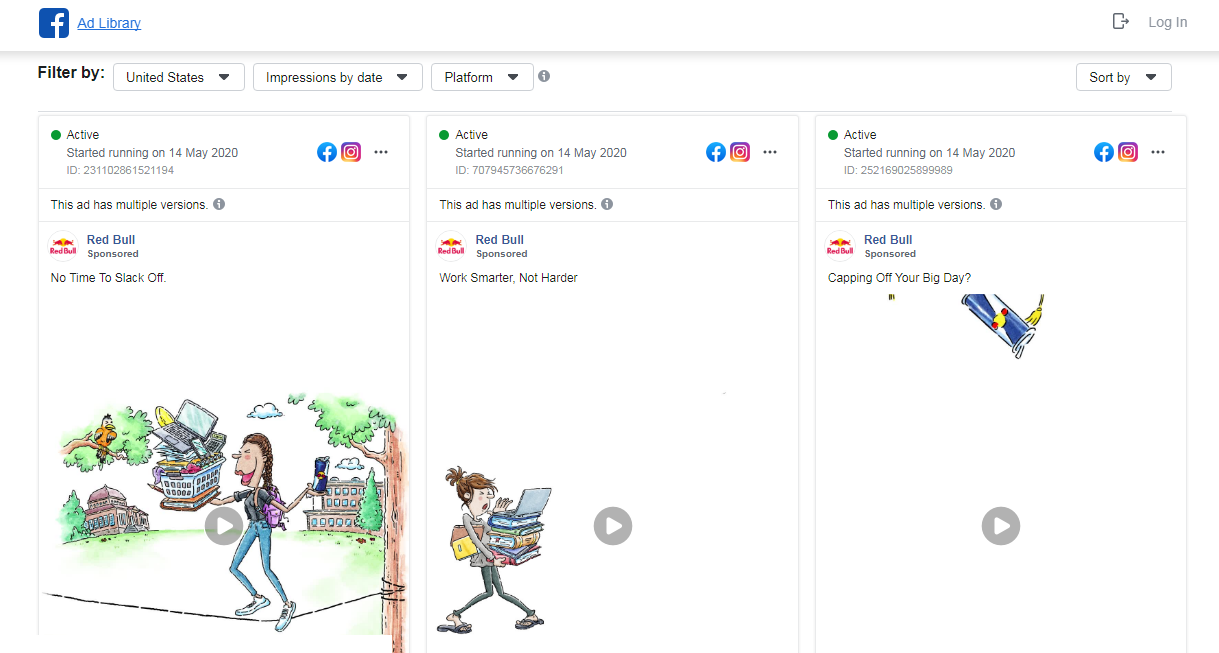Screen dimensions: 1219x653
Task: Expand the Impressions by date filter
Action: click(338, 77)
